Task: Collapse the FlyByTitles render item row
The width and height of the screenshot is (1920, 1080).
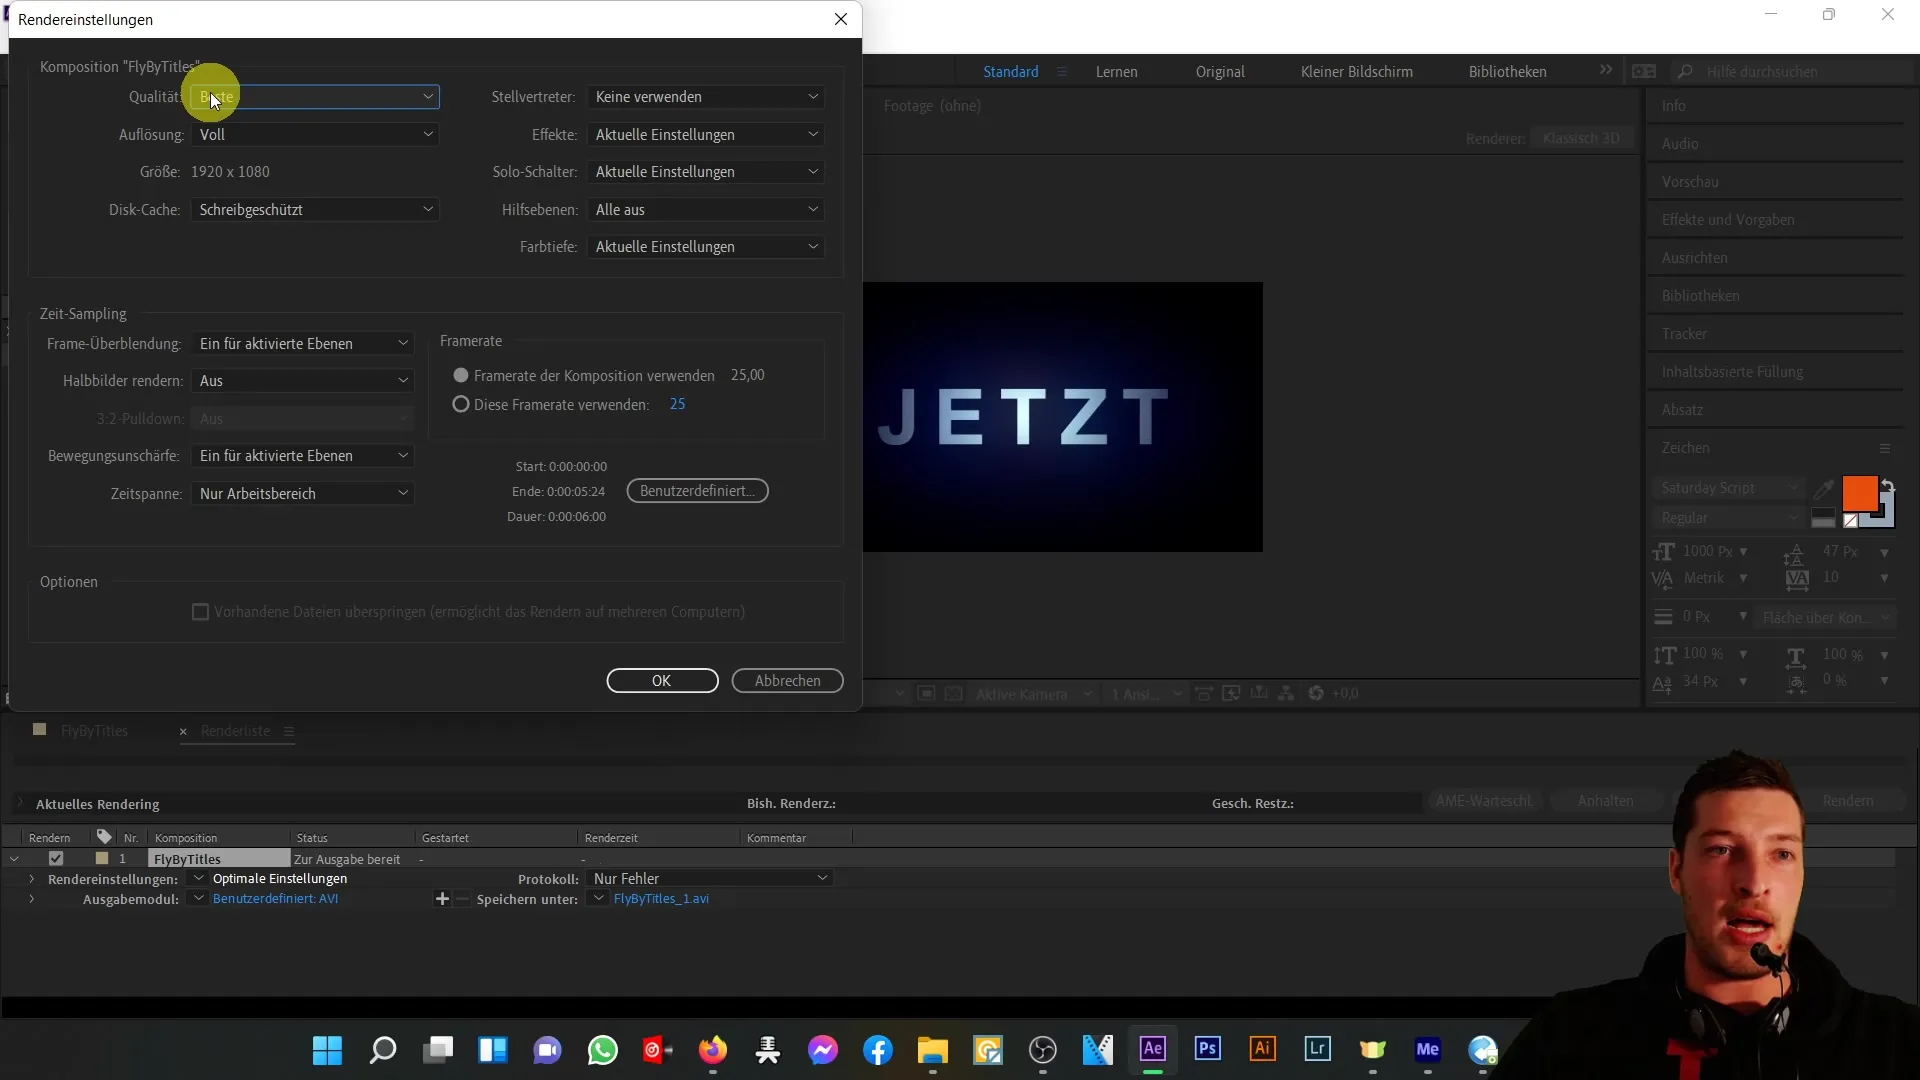Action: (14, 859)
